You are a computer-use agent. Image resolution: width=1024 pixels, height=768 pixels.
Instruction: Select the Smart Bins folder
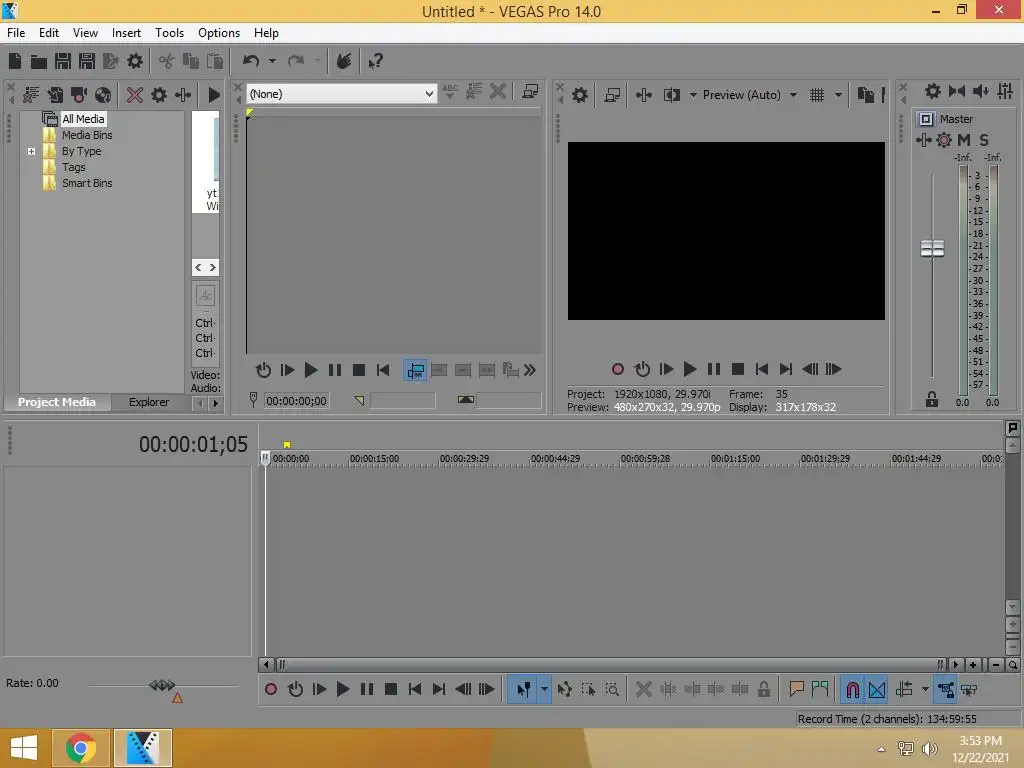click(x=87, y=183)
